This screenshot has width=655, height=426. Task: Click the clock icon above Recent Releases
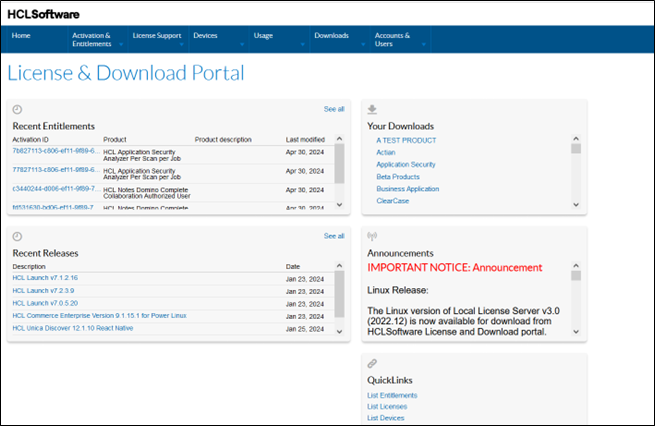[x=17, y=236]
